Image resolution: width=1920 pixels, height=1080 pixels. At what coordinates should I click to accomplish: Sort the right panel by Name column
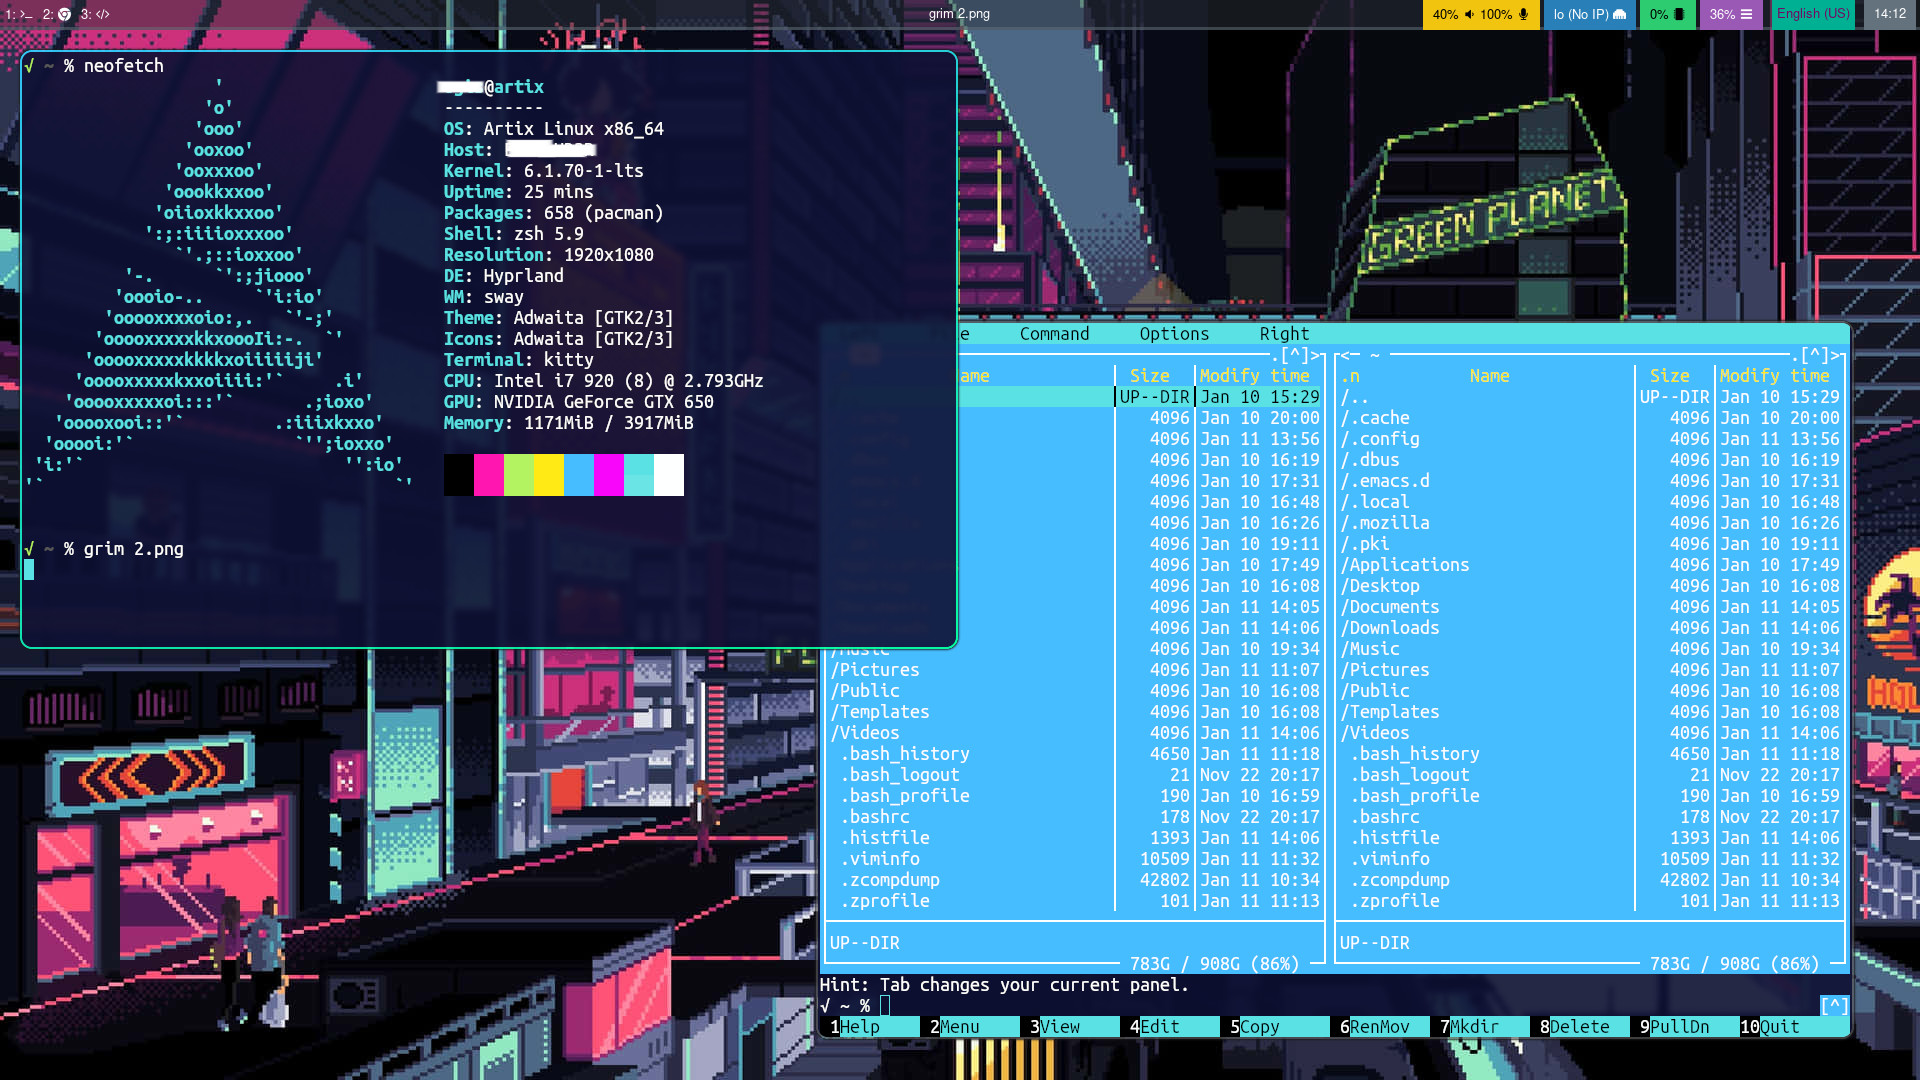click(x=1489, y=376)
